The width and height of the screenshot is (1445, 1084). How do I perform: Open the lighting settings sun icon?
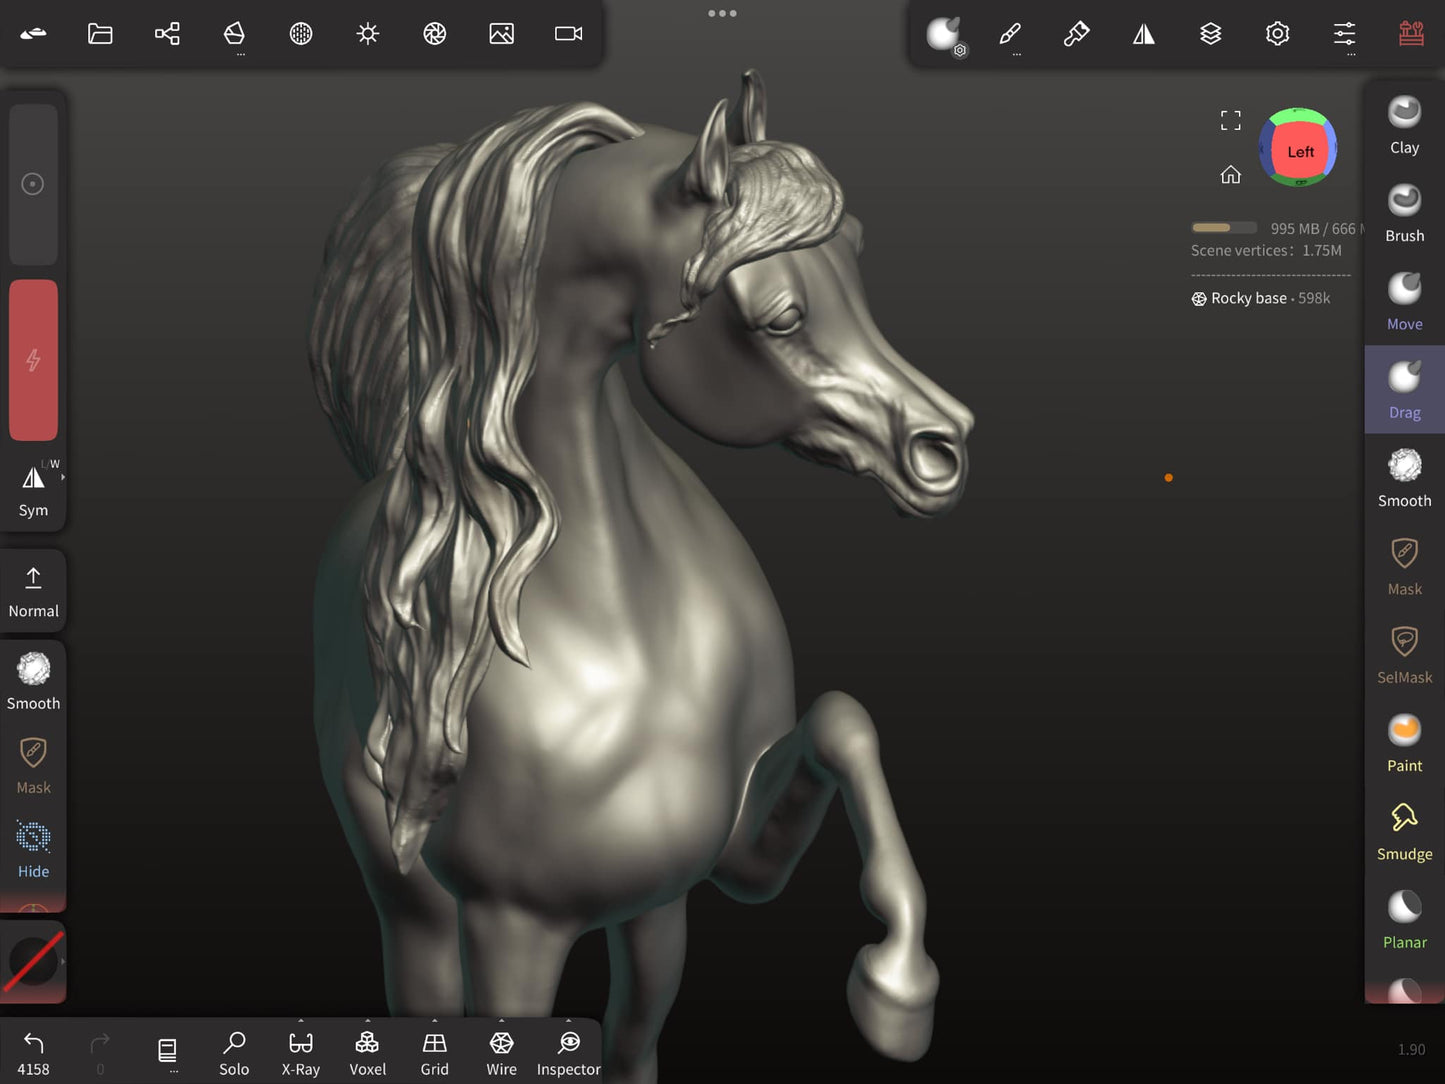[368, 34]
